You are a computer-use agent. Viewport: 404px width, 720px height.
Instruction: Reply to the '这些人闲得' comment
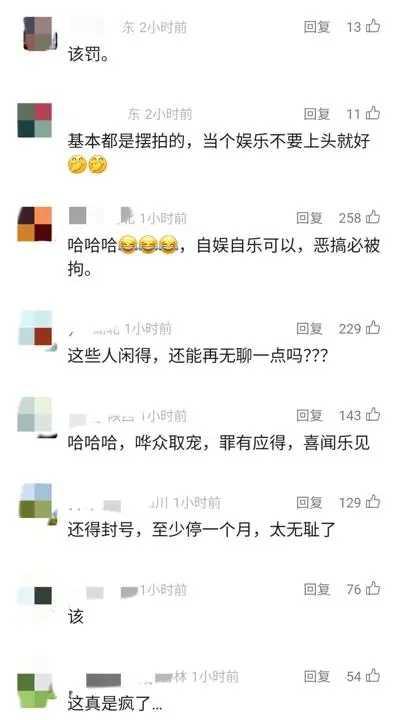(x=309, y=328)
